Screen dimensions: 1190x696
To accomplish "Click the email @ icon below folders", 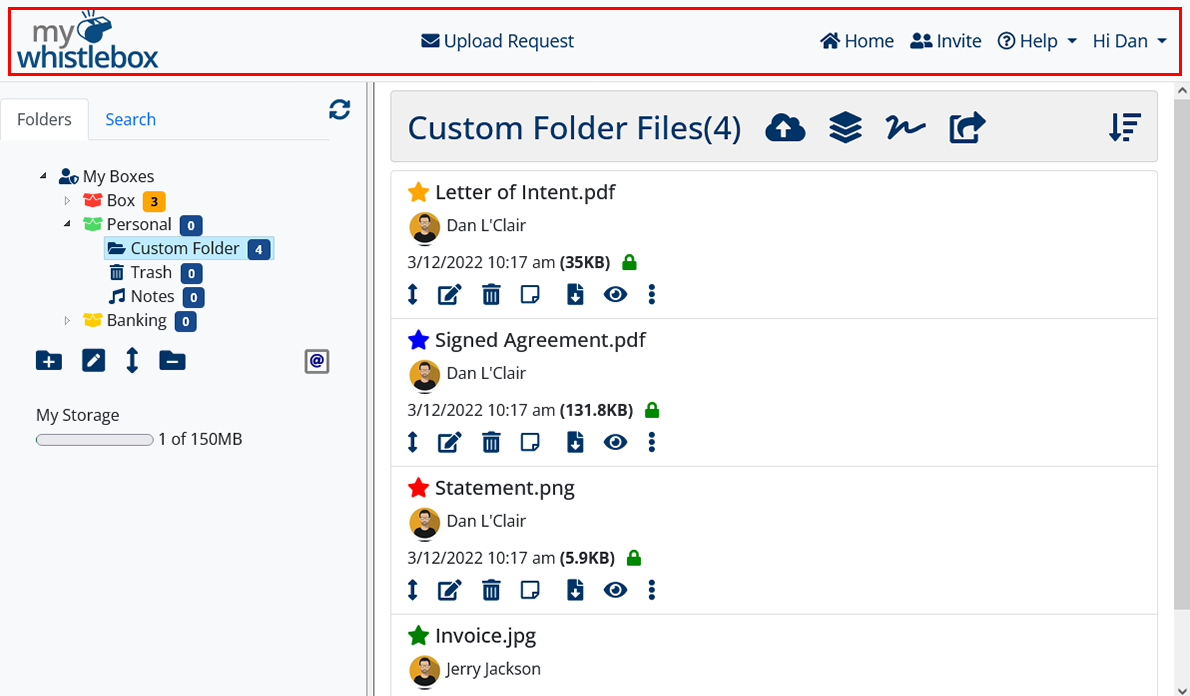I will [x=317, y=361].
